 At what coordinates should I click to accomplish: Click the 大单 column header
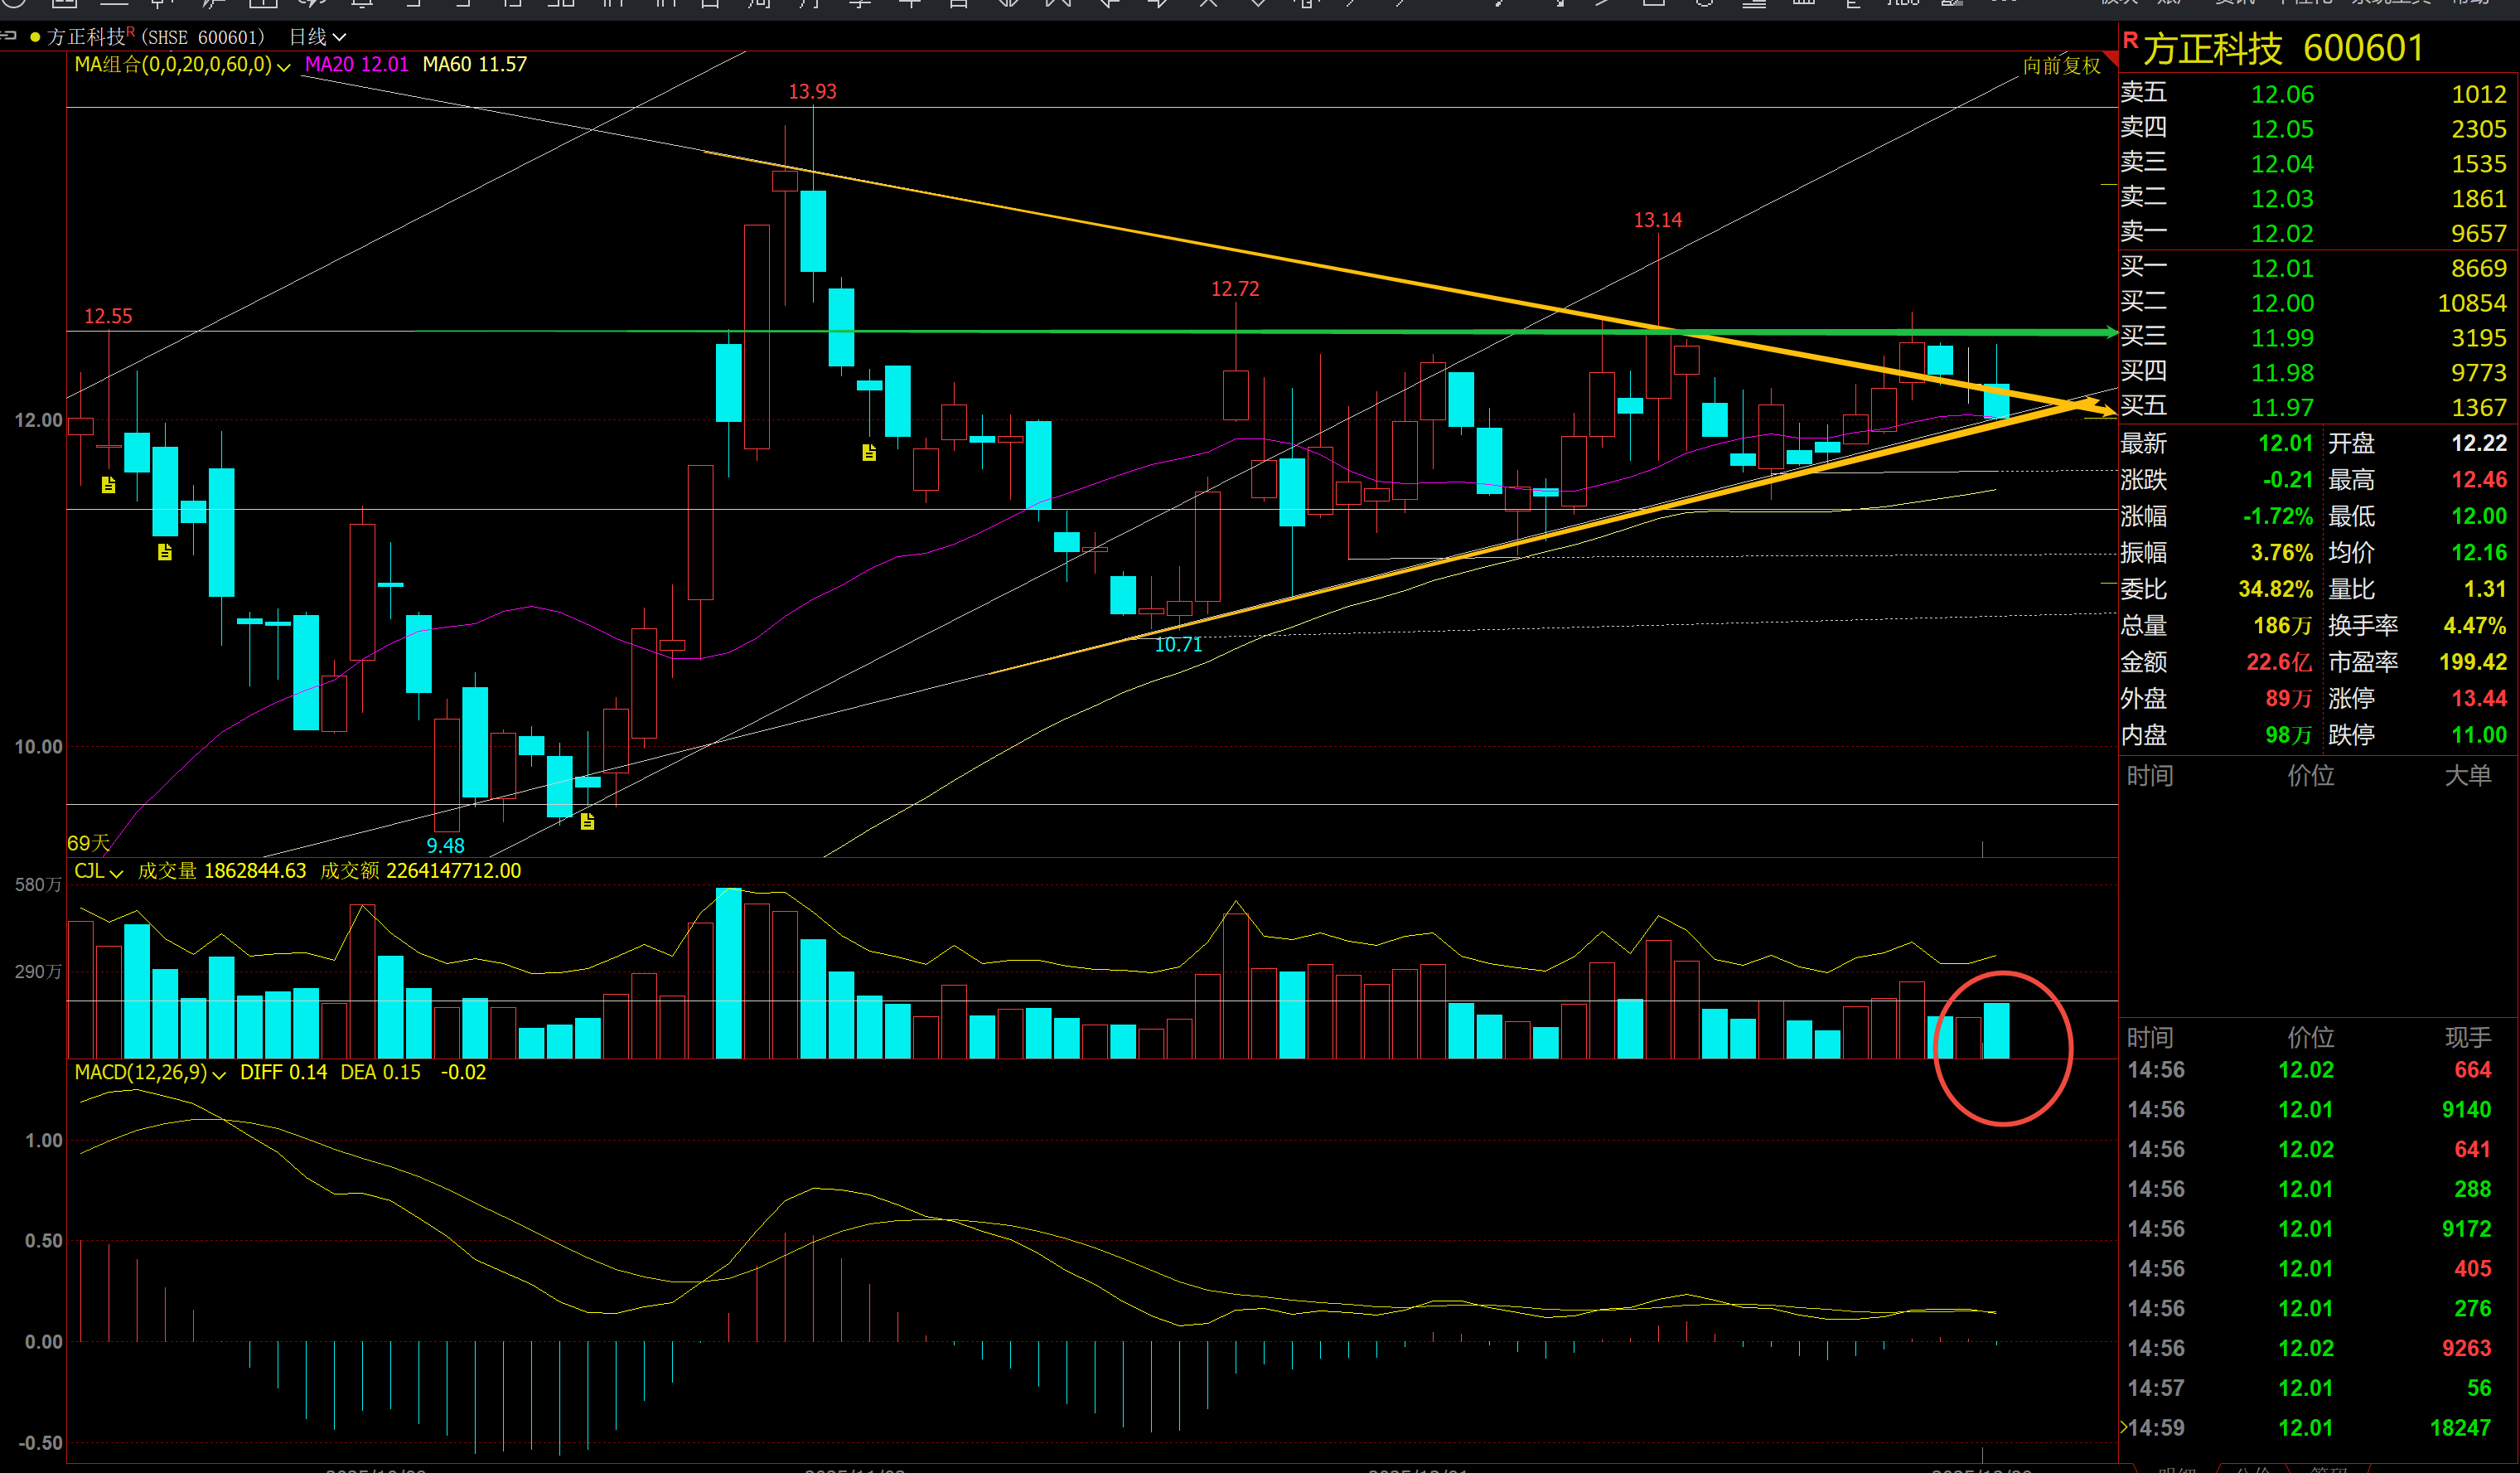point(2467,775)
